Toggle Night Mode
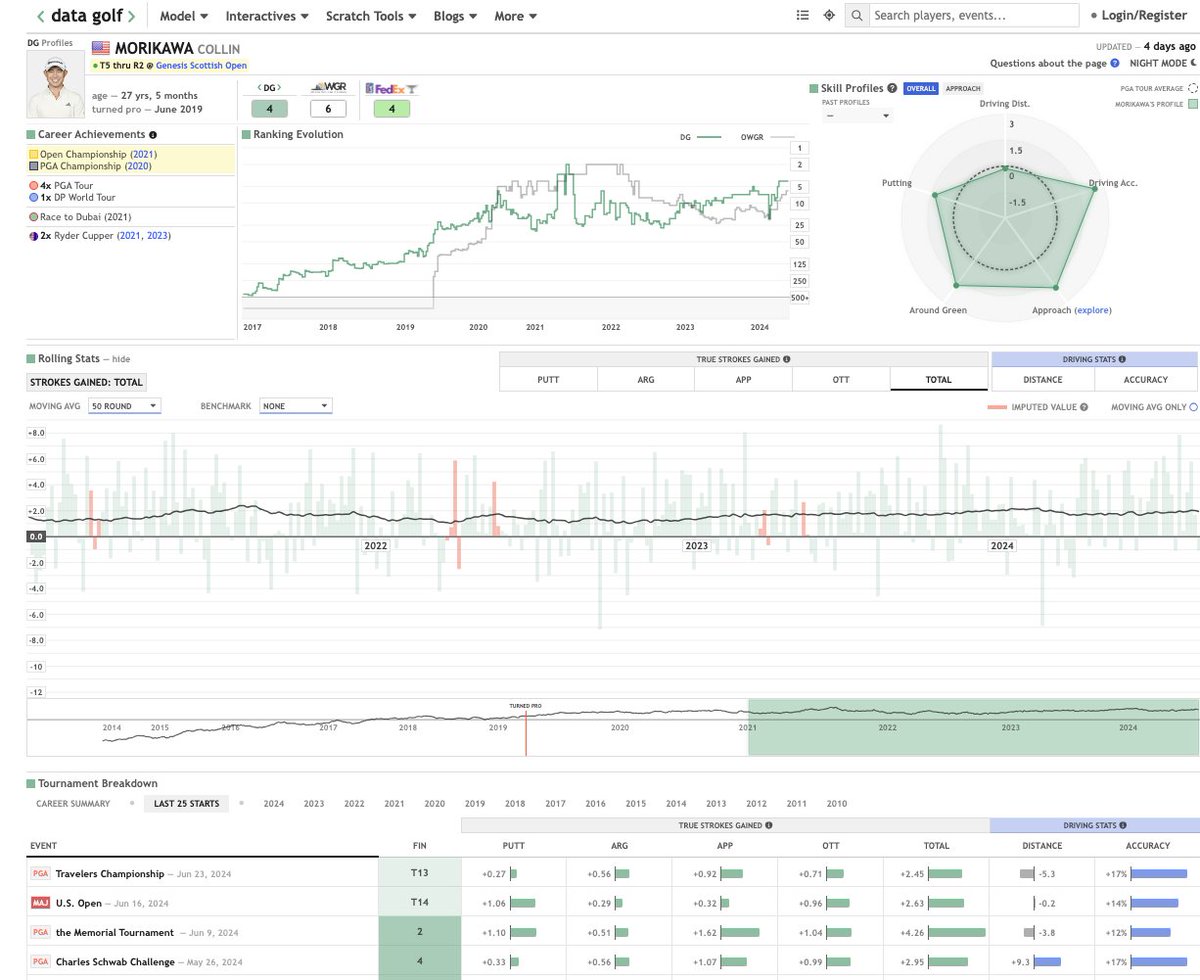This screenshot has height=980, width=1200. 1163,63
